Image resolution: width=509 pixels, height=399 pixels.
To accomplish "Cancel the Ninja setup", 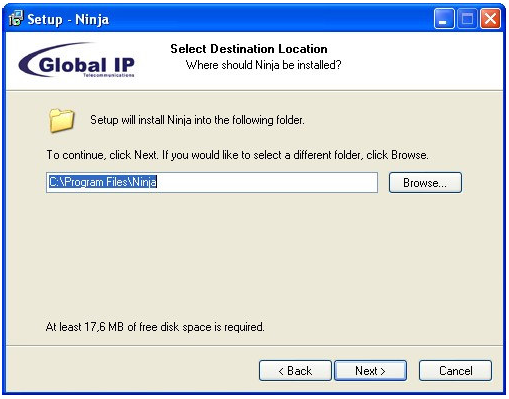I will (455, 370).
